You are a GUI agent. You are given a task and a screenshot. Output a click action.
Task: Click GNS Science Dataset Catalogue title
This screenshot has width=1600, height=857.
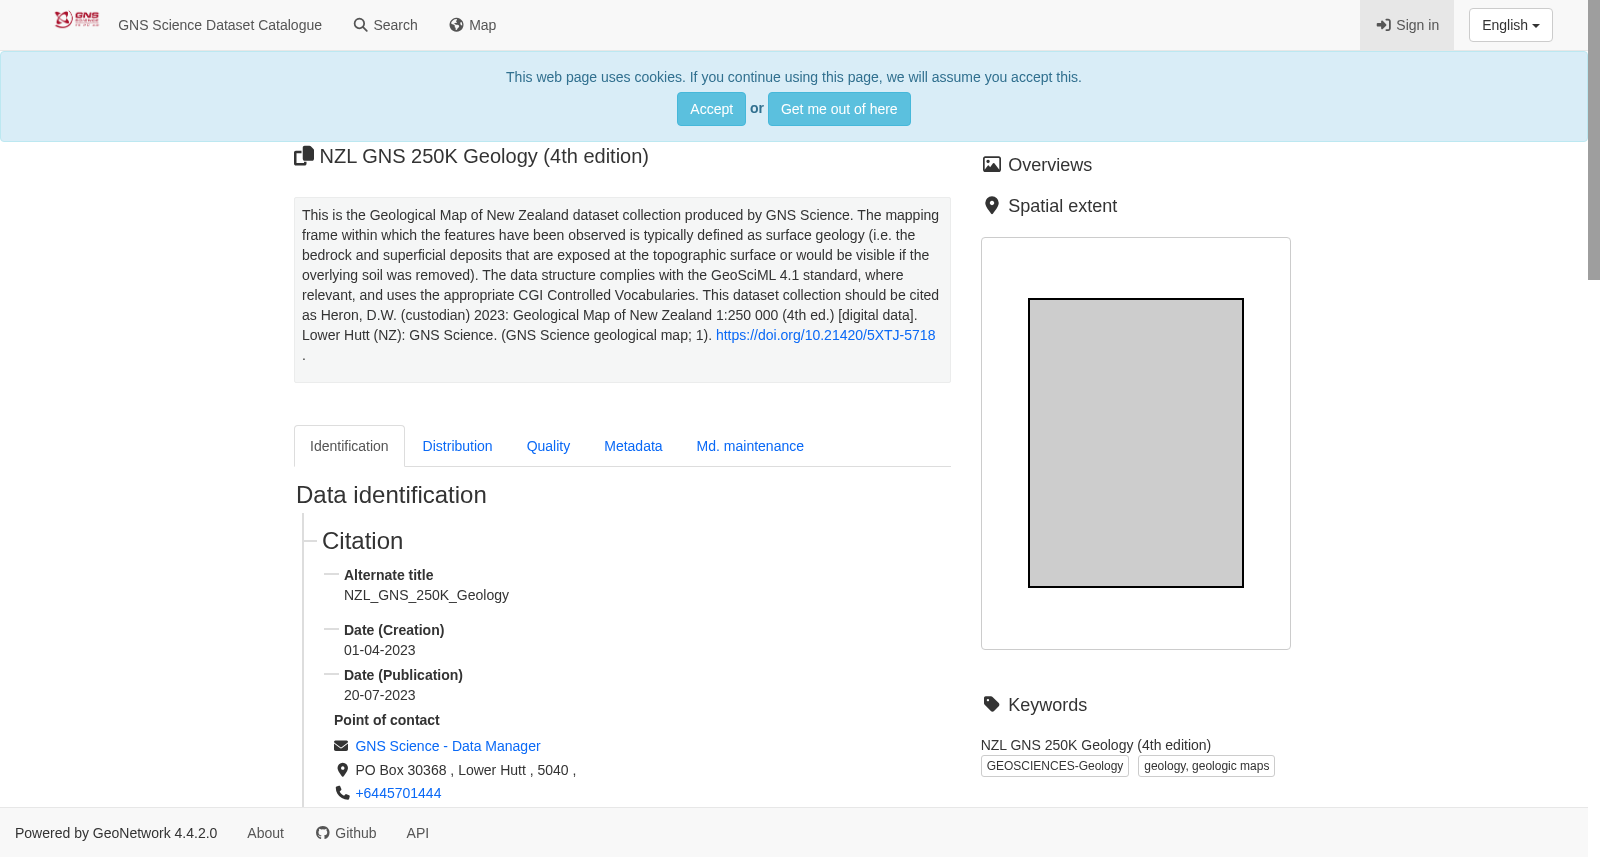[x=220, y=25]
